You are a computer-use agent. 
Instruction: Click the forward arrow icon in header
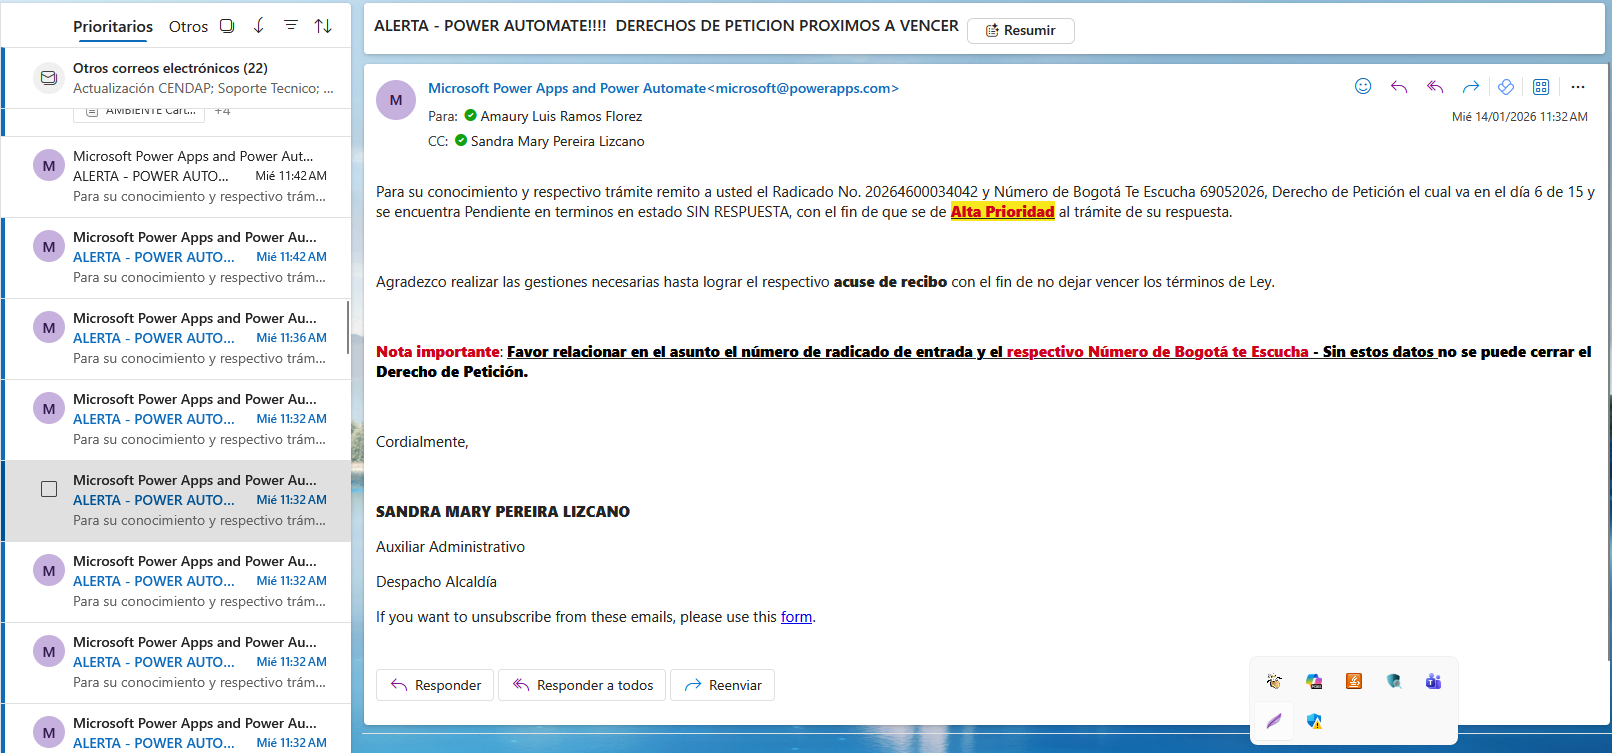pos(1470,87)
